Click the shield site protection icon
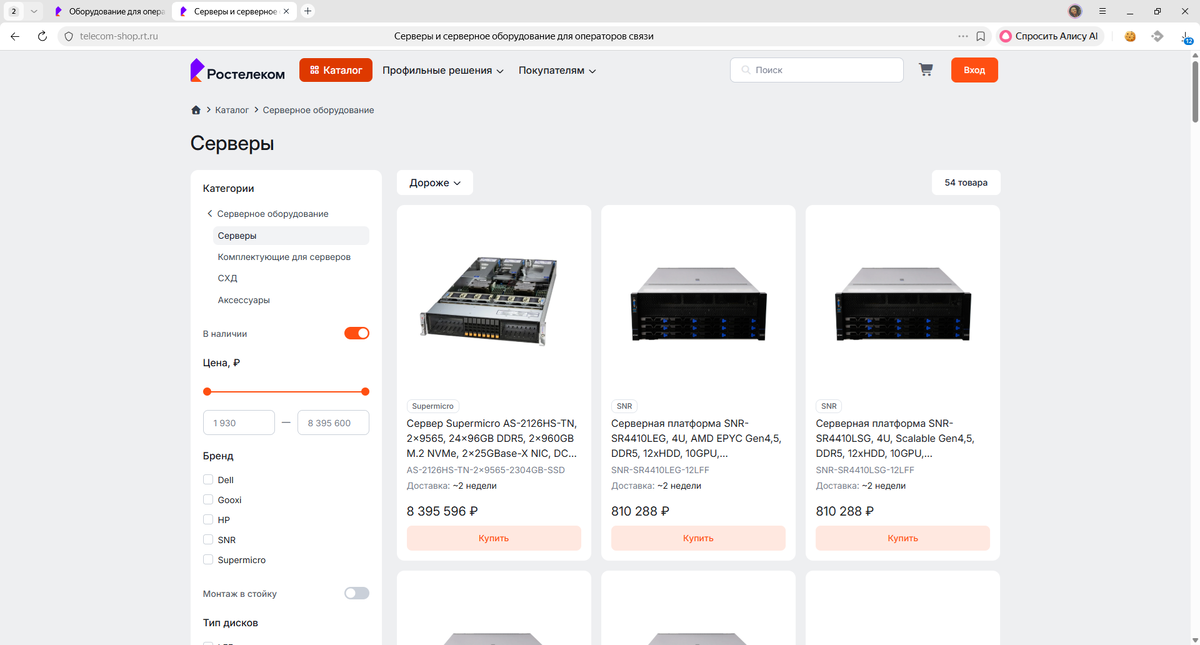1200x645 pixels. click(69, 36)
